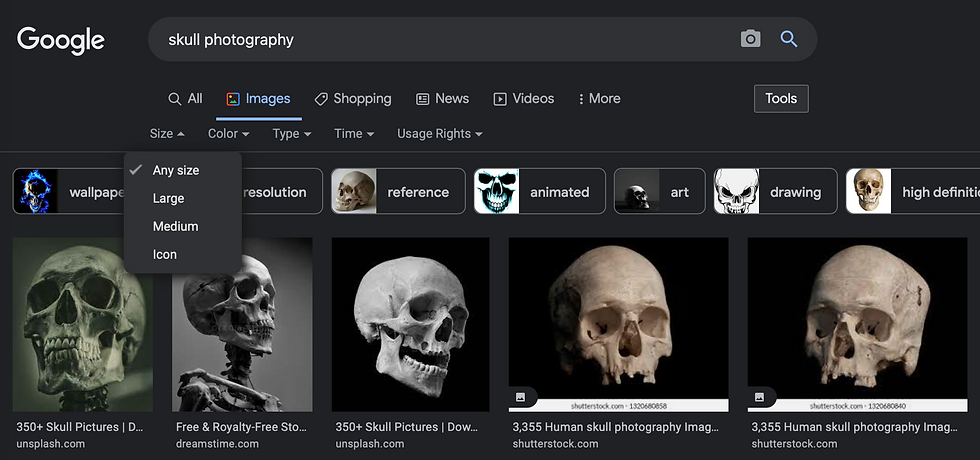Expand the Type filter dropdown

pyautogui.click(x=292, y=134)
